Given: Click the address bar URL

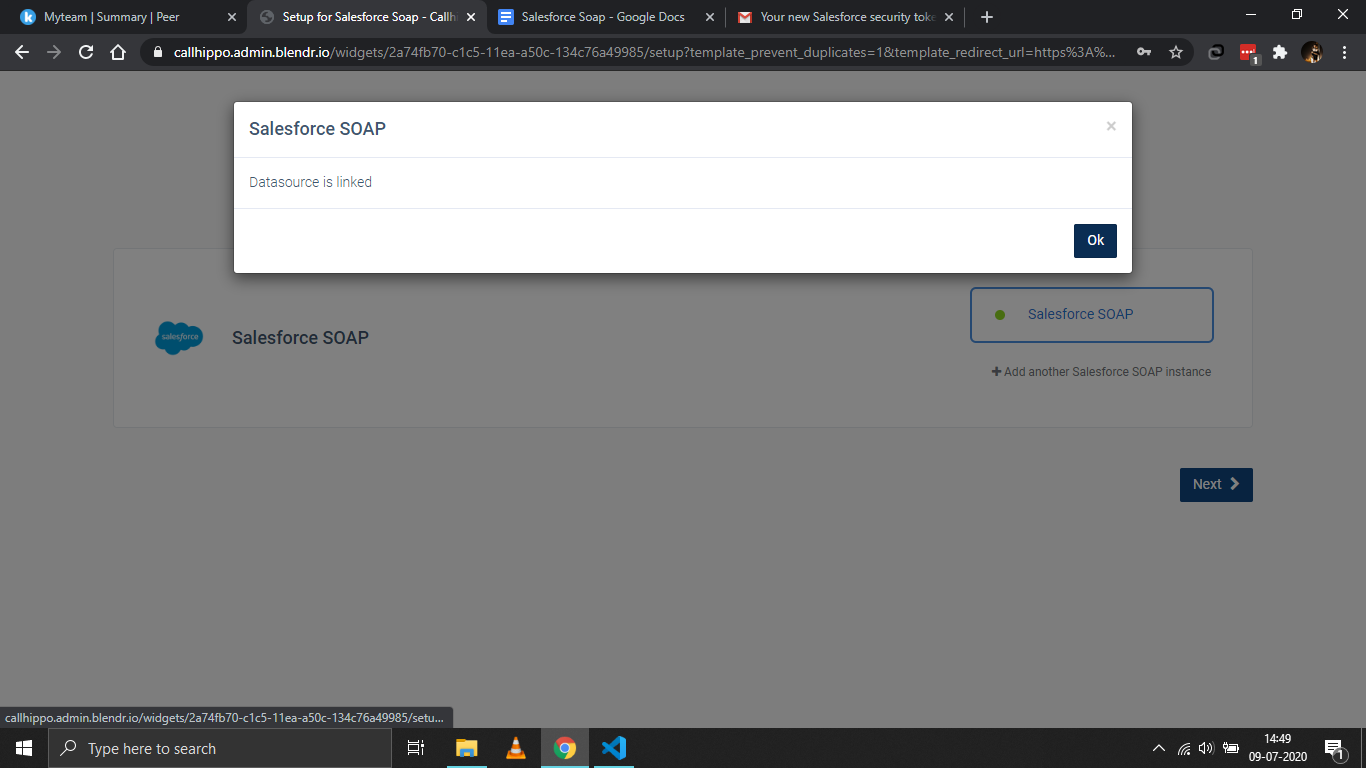Looking at the screenshot, I should [x=645, y=52].
